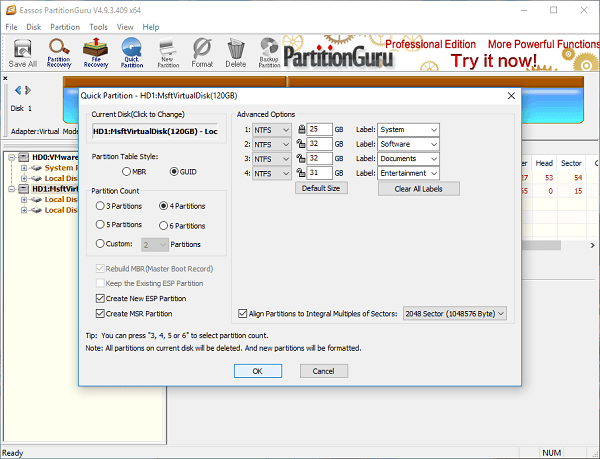Click the Head column header
Screen dimensions: 600x459
pos(544,163)
